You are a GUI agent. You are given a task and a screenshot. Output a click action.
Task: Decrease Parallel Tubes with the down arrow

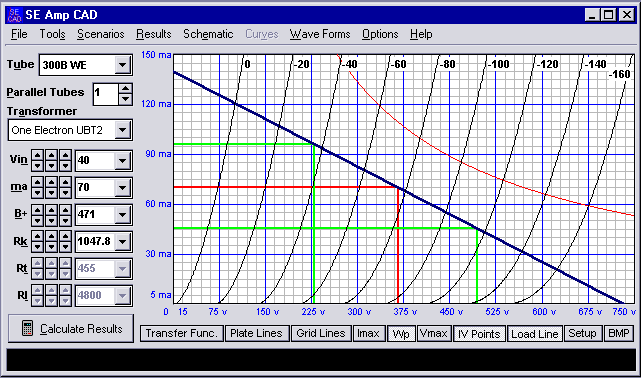126,99
